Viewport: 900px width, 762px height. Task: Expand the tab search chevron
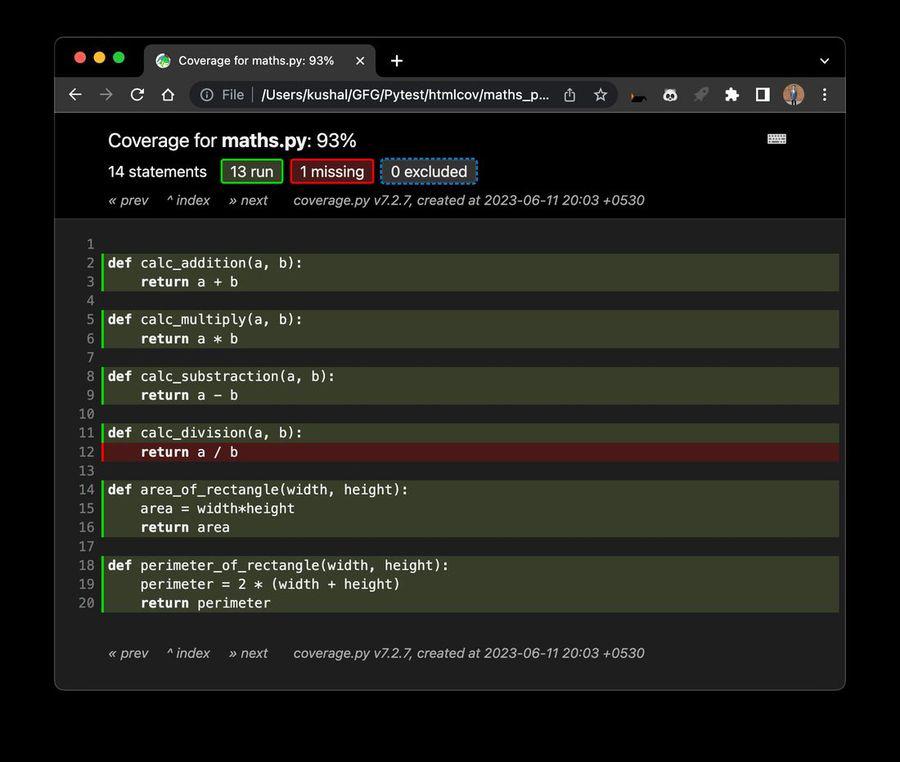click(x=824, y=61)
